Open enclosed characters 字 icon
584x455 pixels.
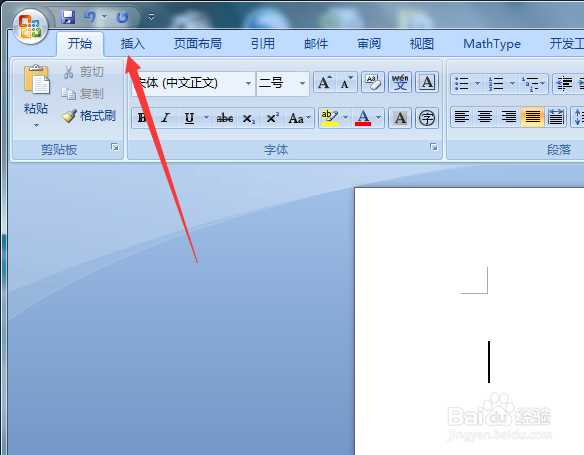(x=427, y=118)
